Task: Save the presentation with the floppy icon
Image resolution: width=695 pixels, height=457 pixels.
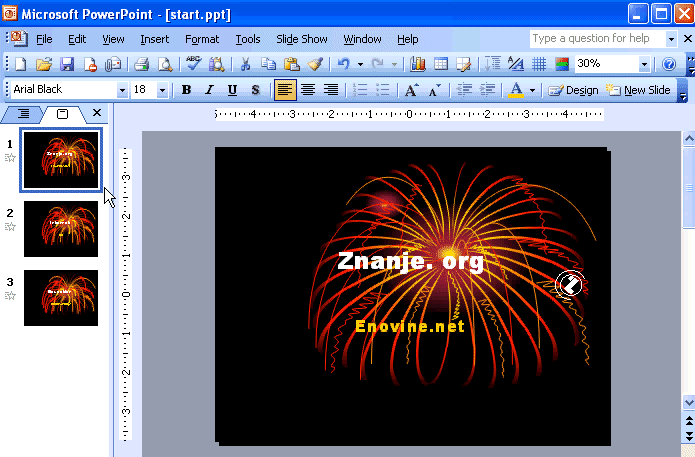Action: (67, 64)
